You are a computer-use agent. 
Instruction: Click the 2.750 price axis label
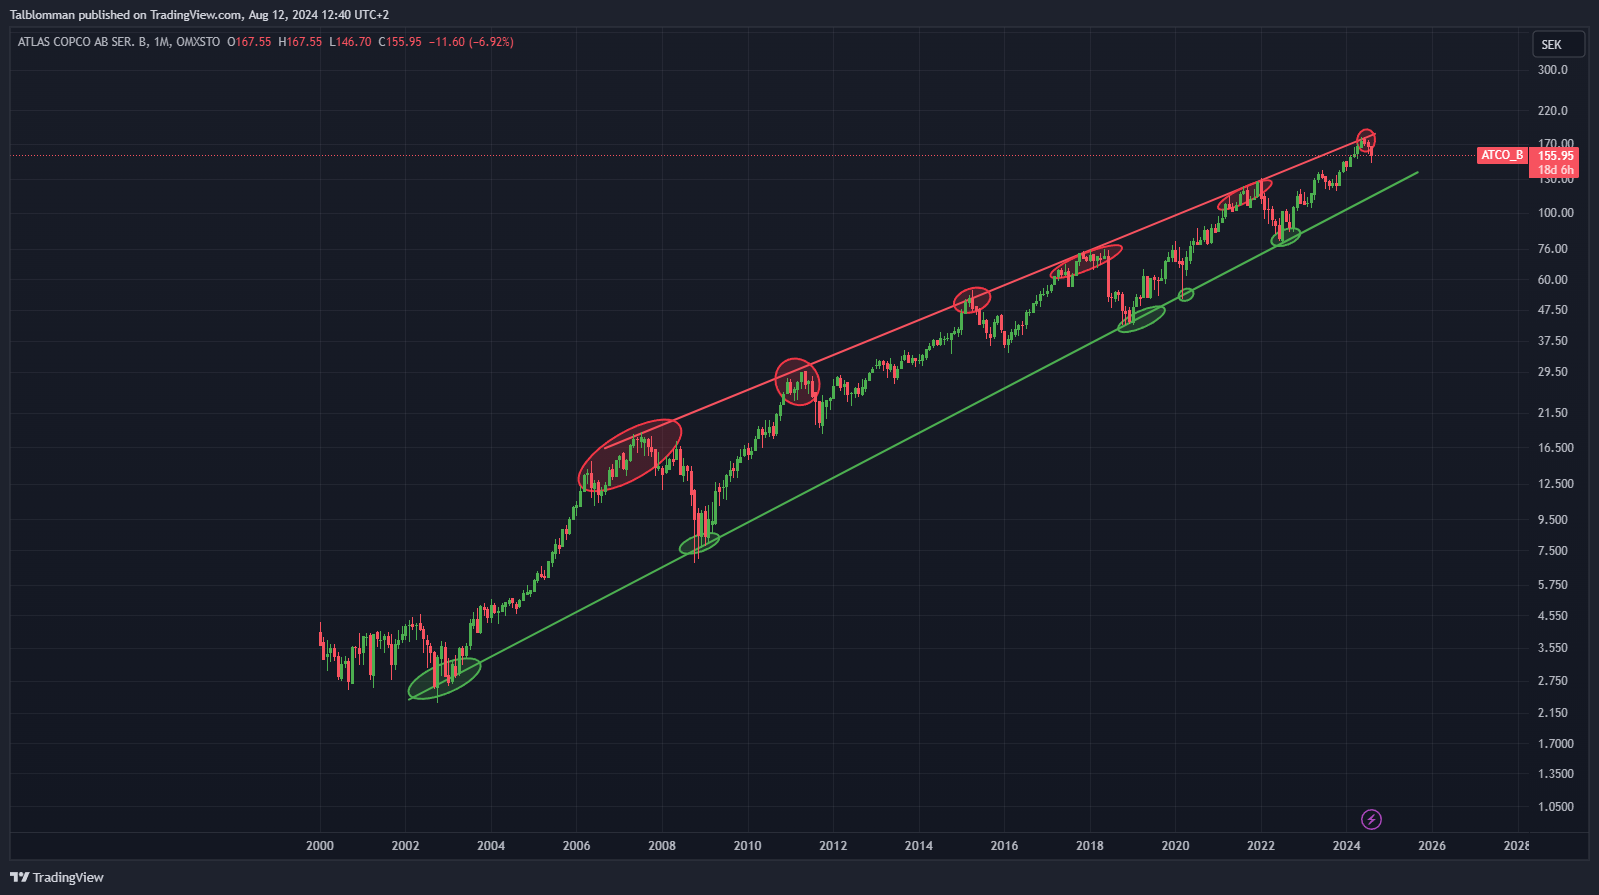(1553, 681)
